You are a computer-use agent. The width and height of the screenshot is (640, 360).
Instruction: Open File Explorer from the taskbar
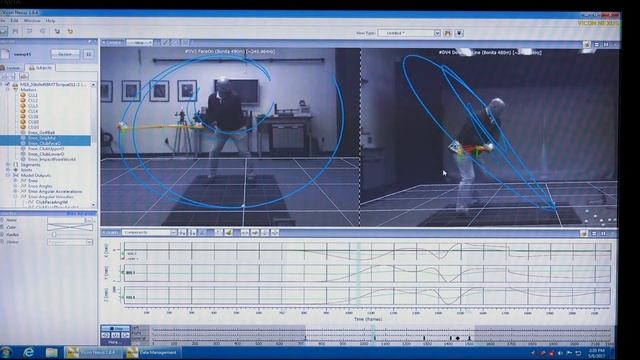click(x=51, y=352)
